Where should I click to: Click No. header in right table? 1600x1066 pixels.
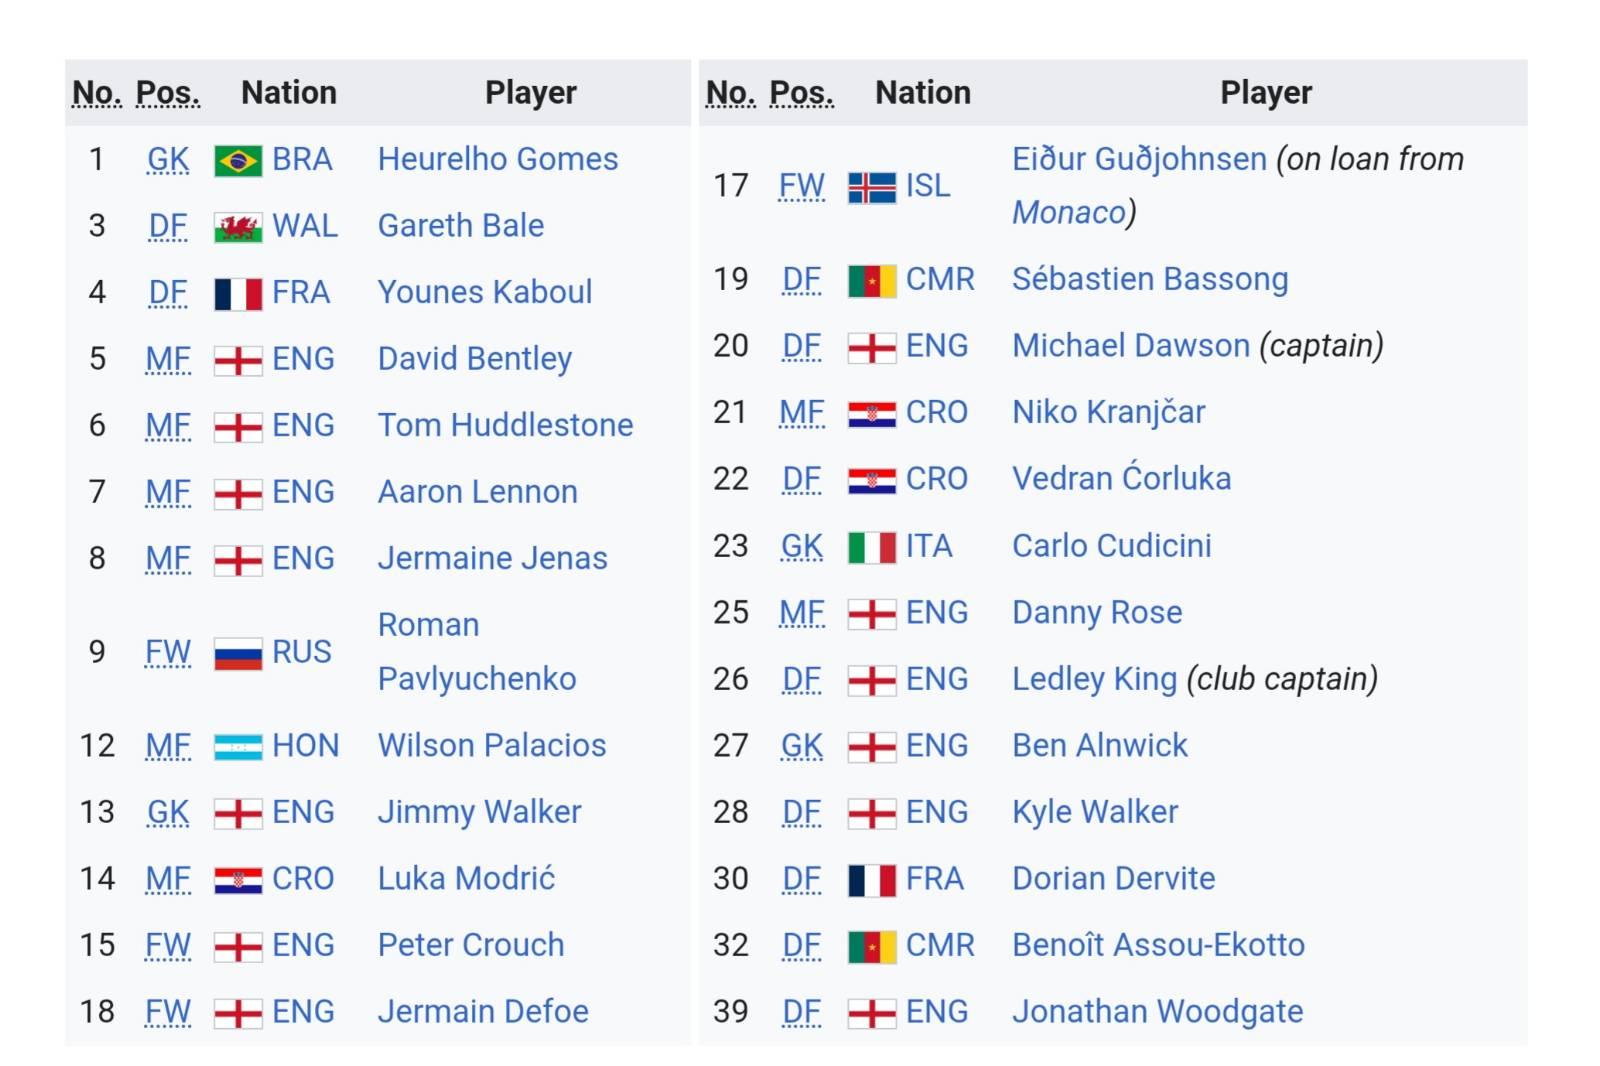731,93
